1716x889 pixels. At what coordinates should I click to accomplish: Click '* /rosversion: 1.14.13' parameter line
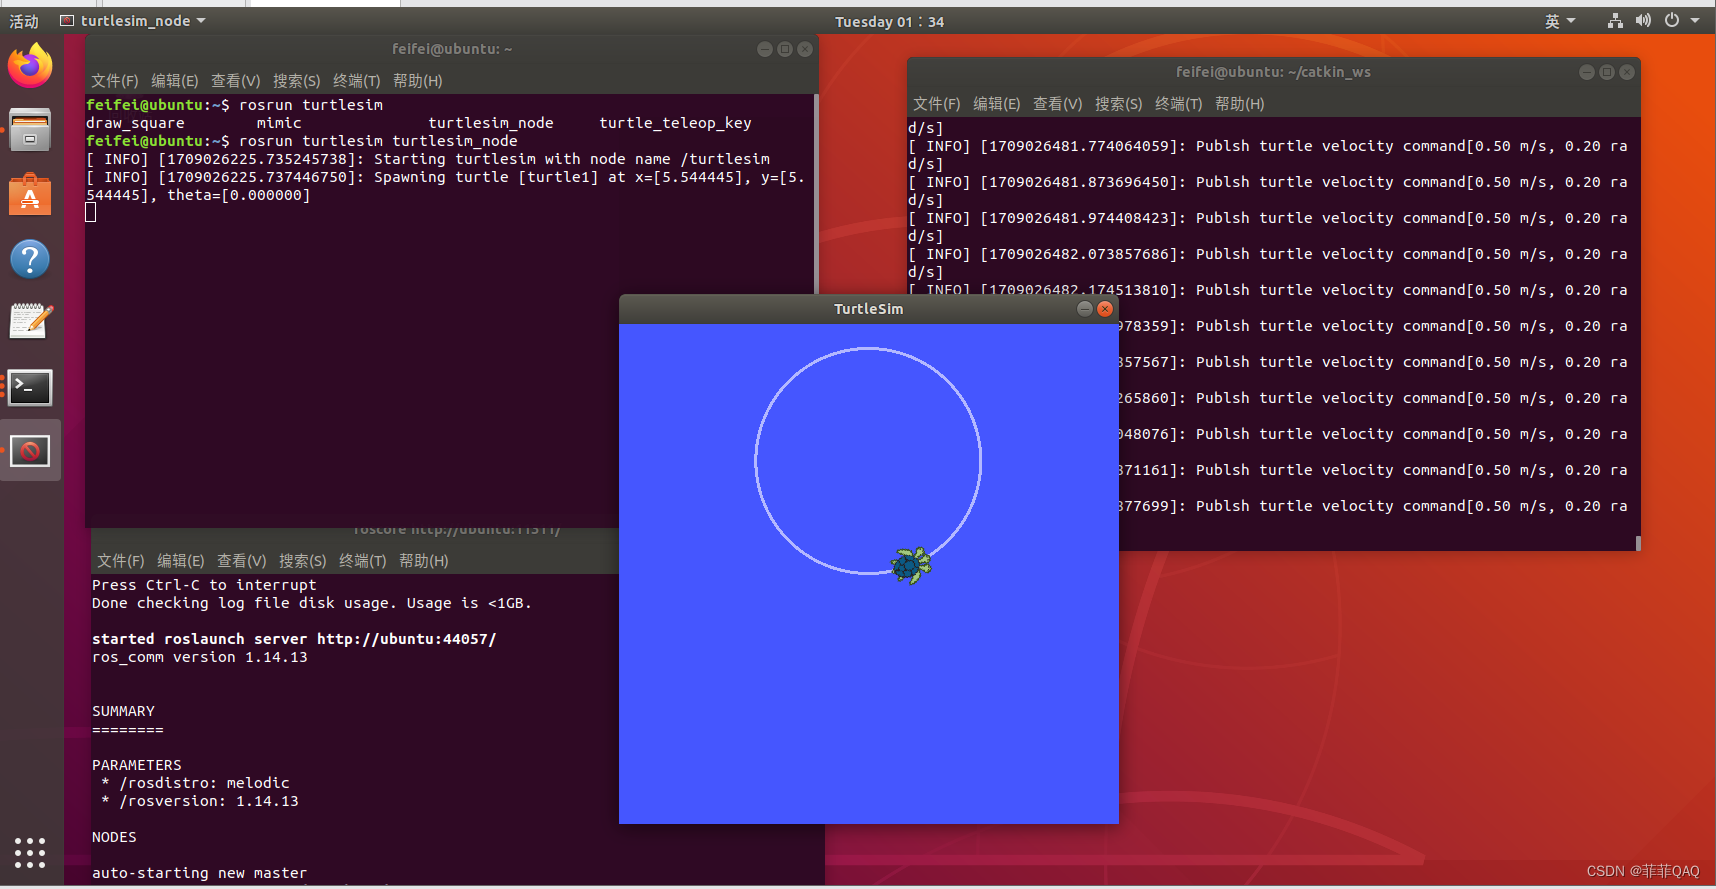pos(199,801)
